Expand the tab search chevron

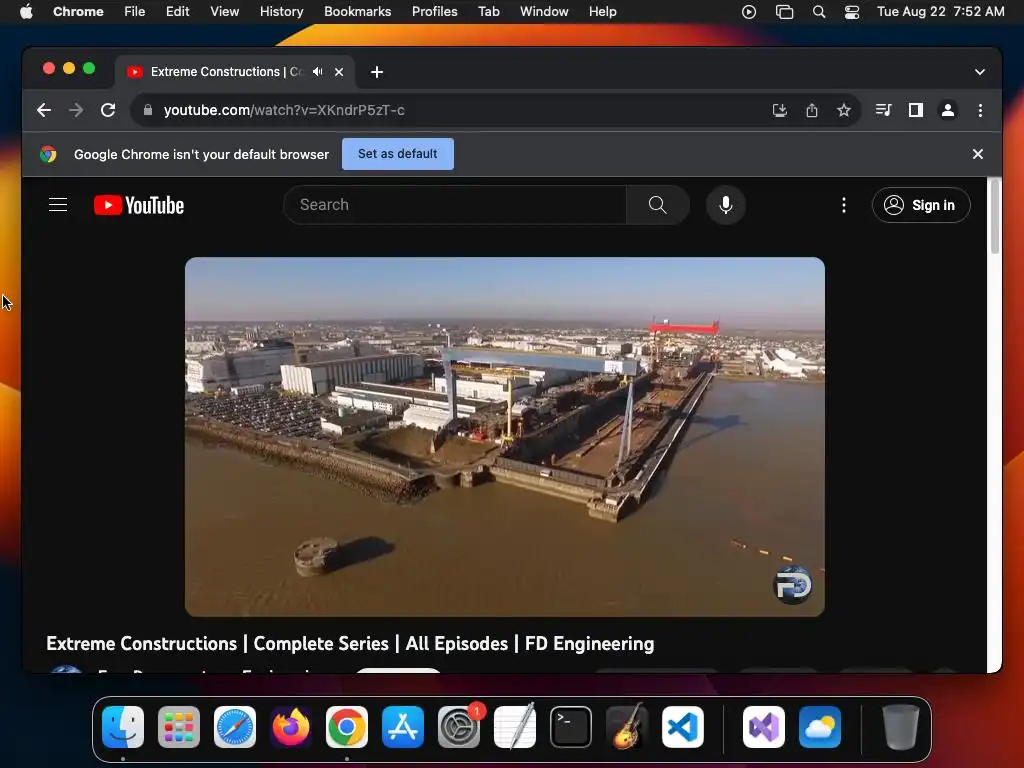pos(980,72)
